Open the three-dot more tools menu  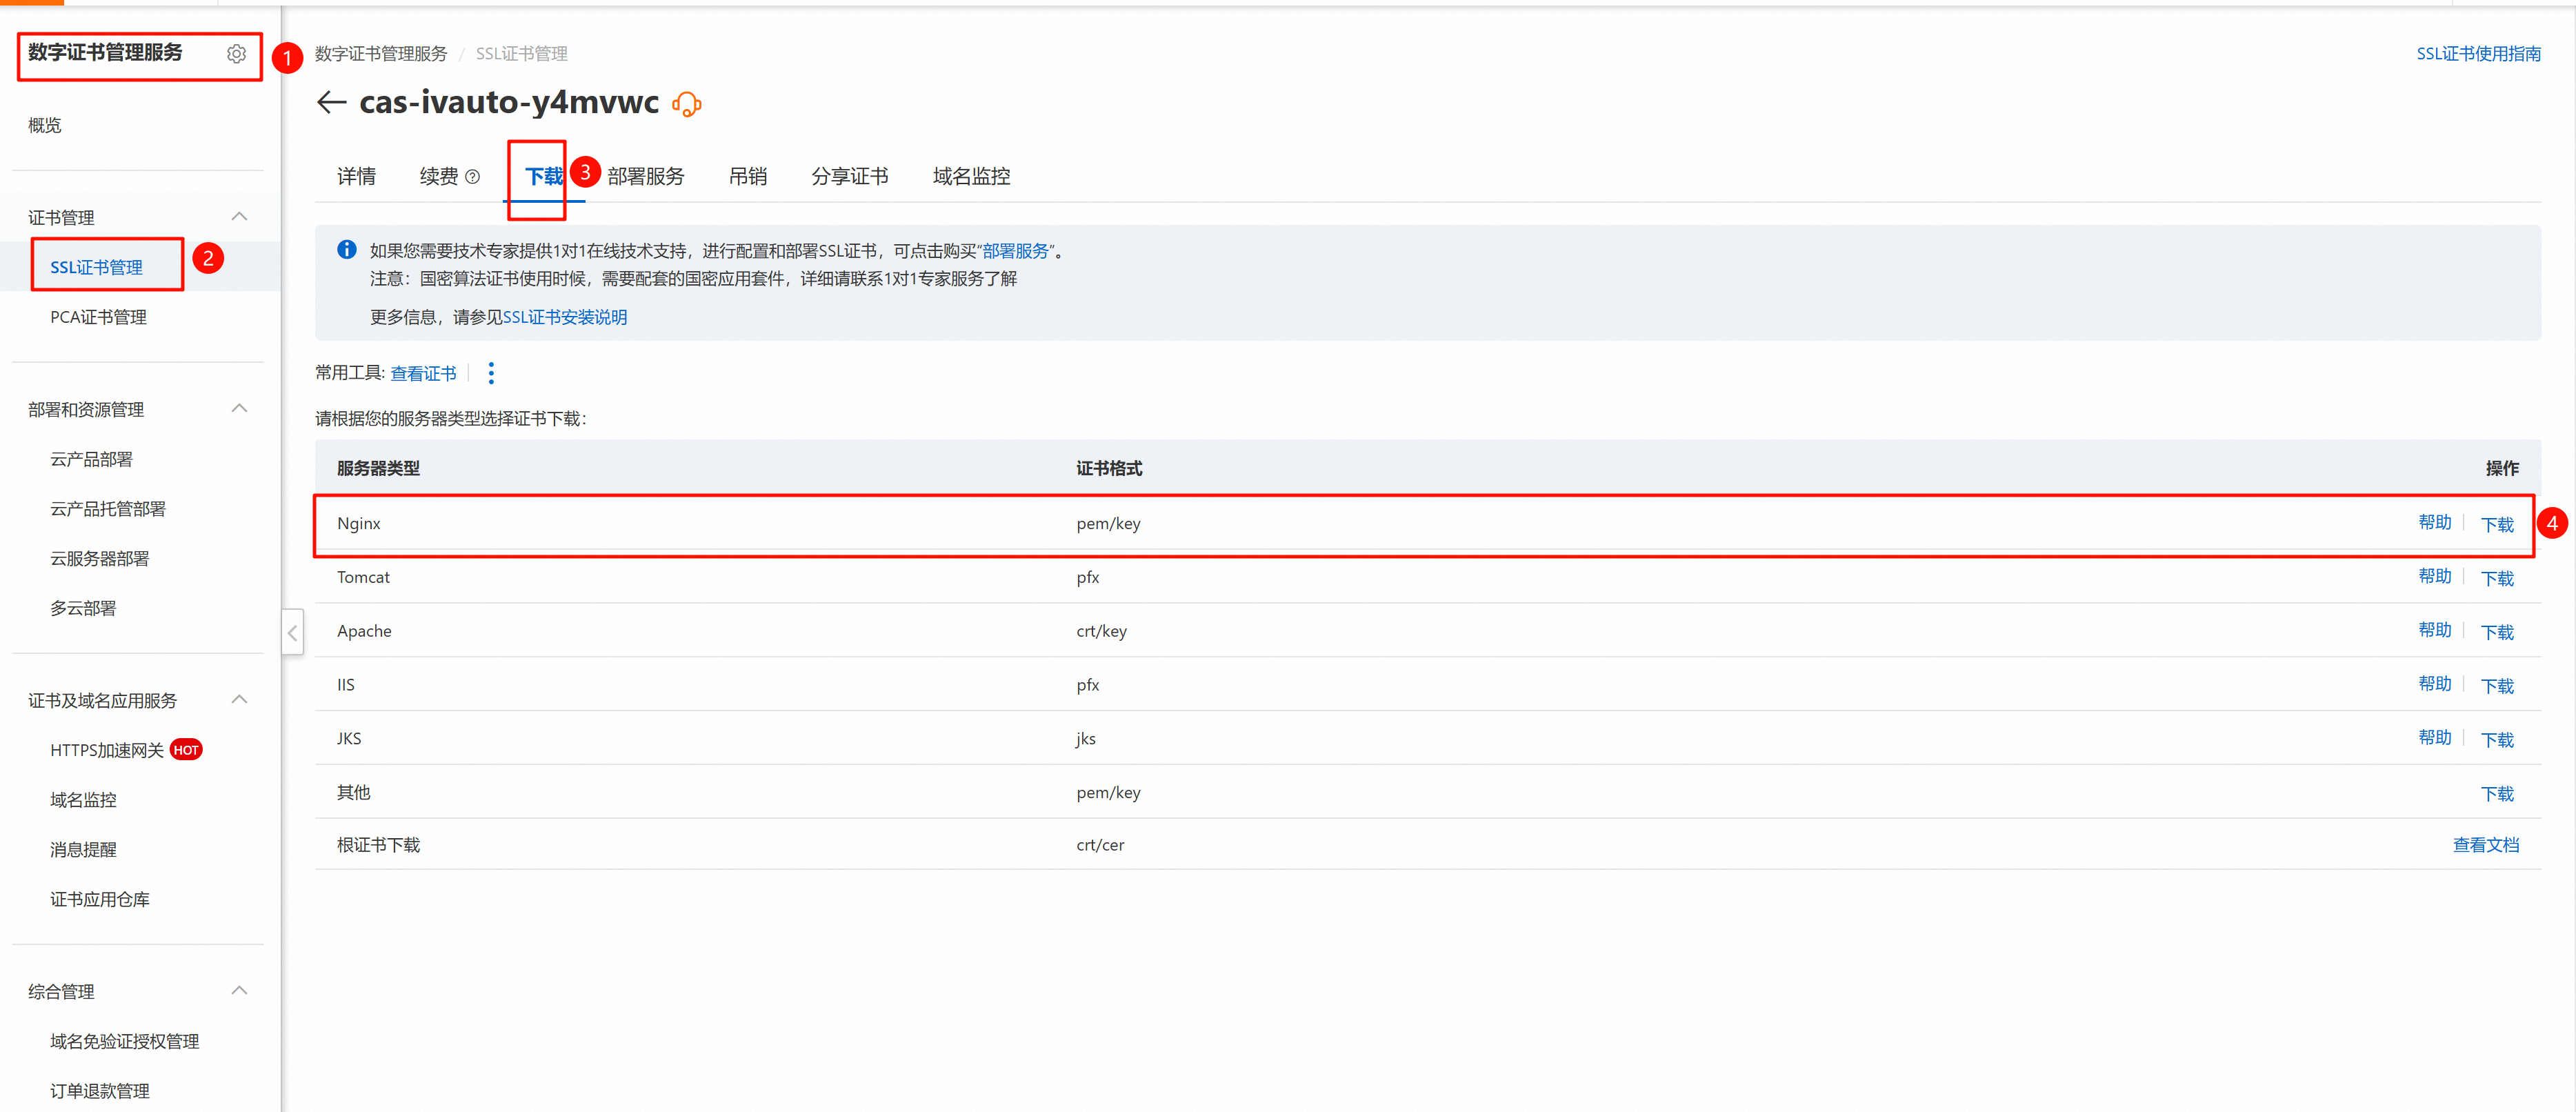491,373
